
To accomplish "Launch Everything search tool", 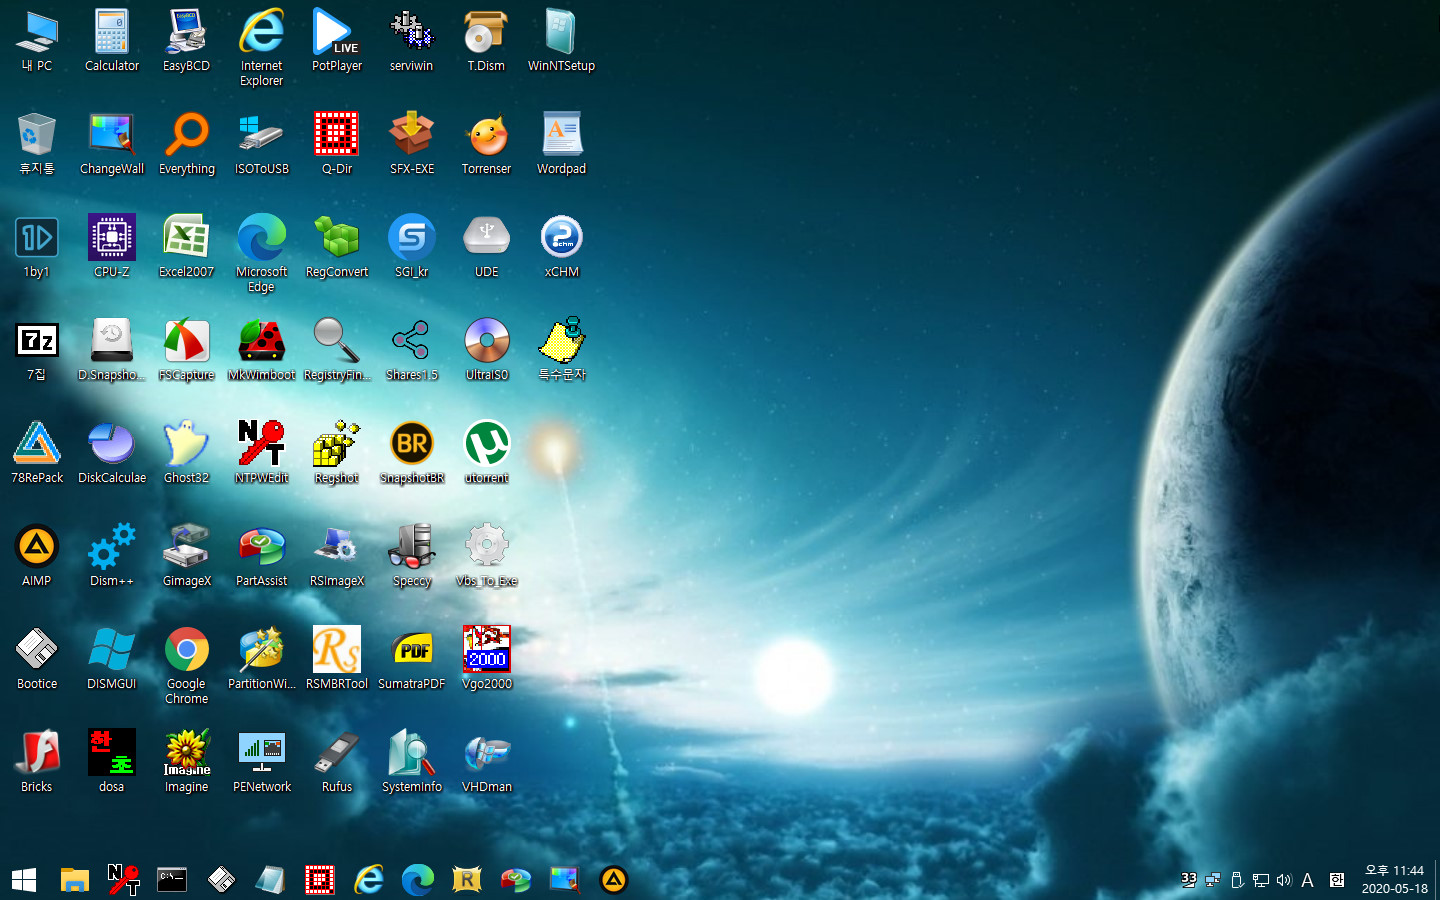I will [187, 144].
